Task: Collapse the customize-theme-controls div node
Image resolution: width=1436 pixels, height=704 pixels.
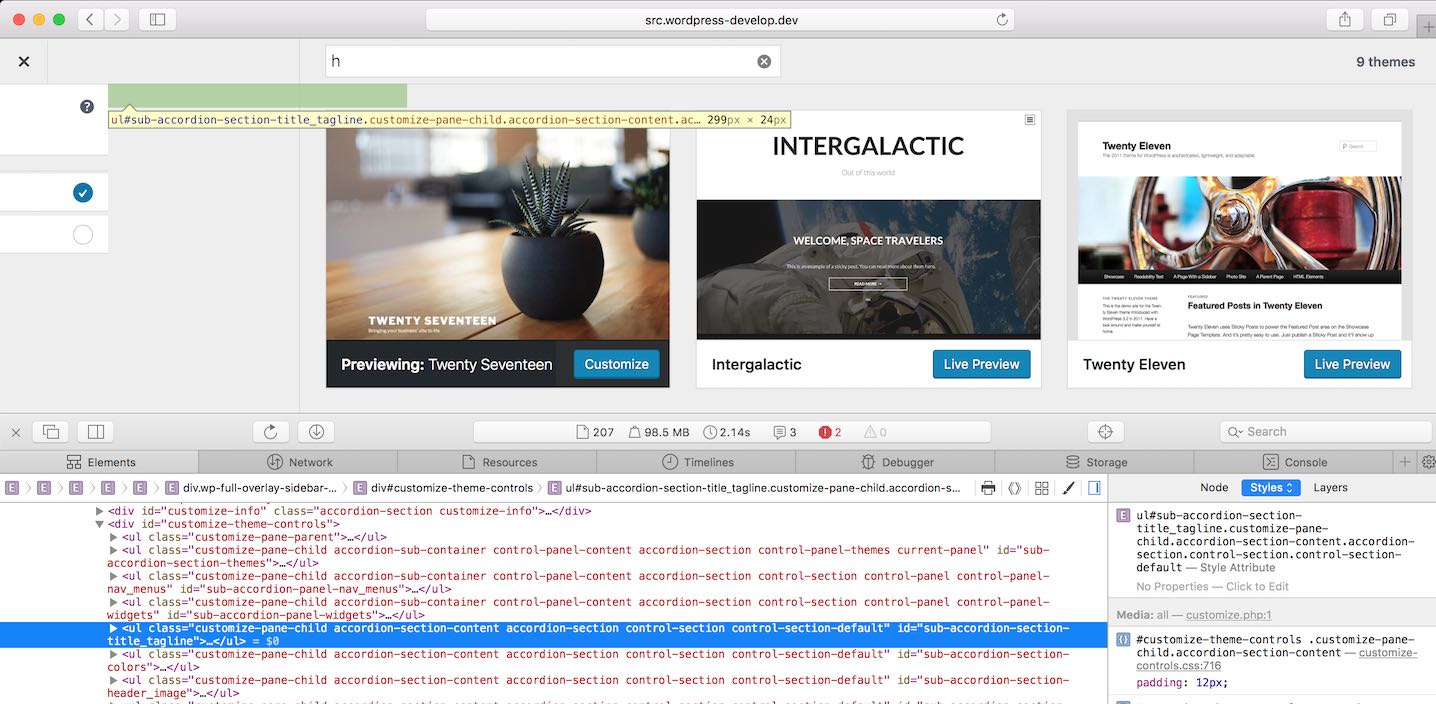Action: coord(100,524)
